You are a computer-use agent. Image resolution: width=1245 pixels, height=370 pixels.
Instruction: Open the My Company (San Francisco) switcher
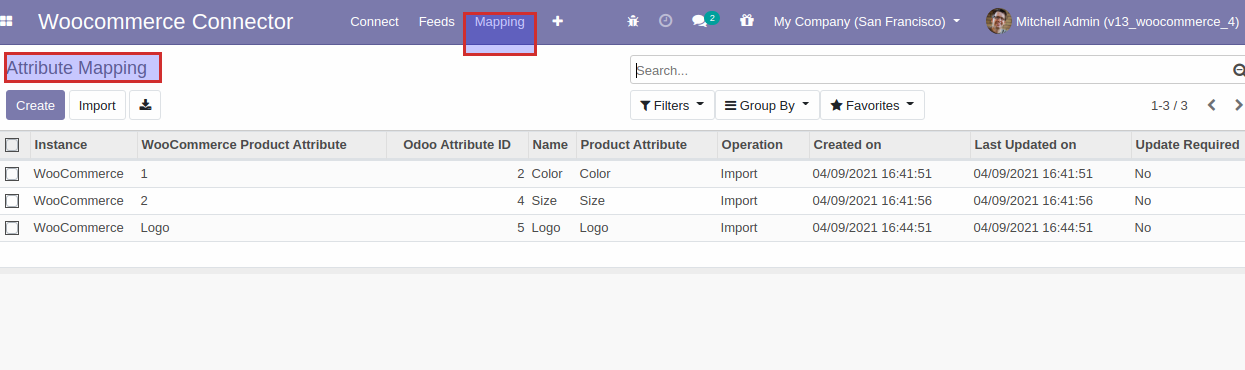tap(867, 21)
